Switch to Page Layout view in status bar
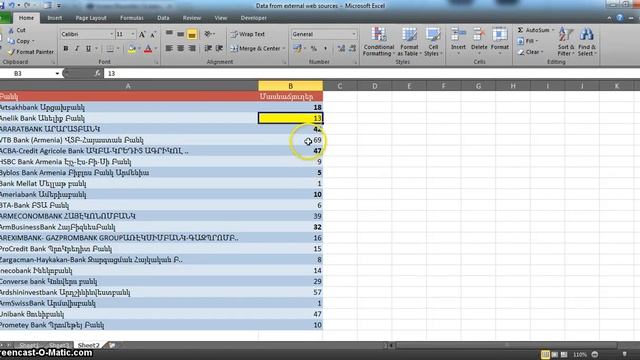The image size is (640, 360). 555,354
